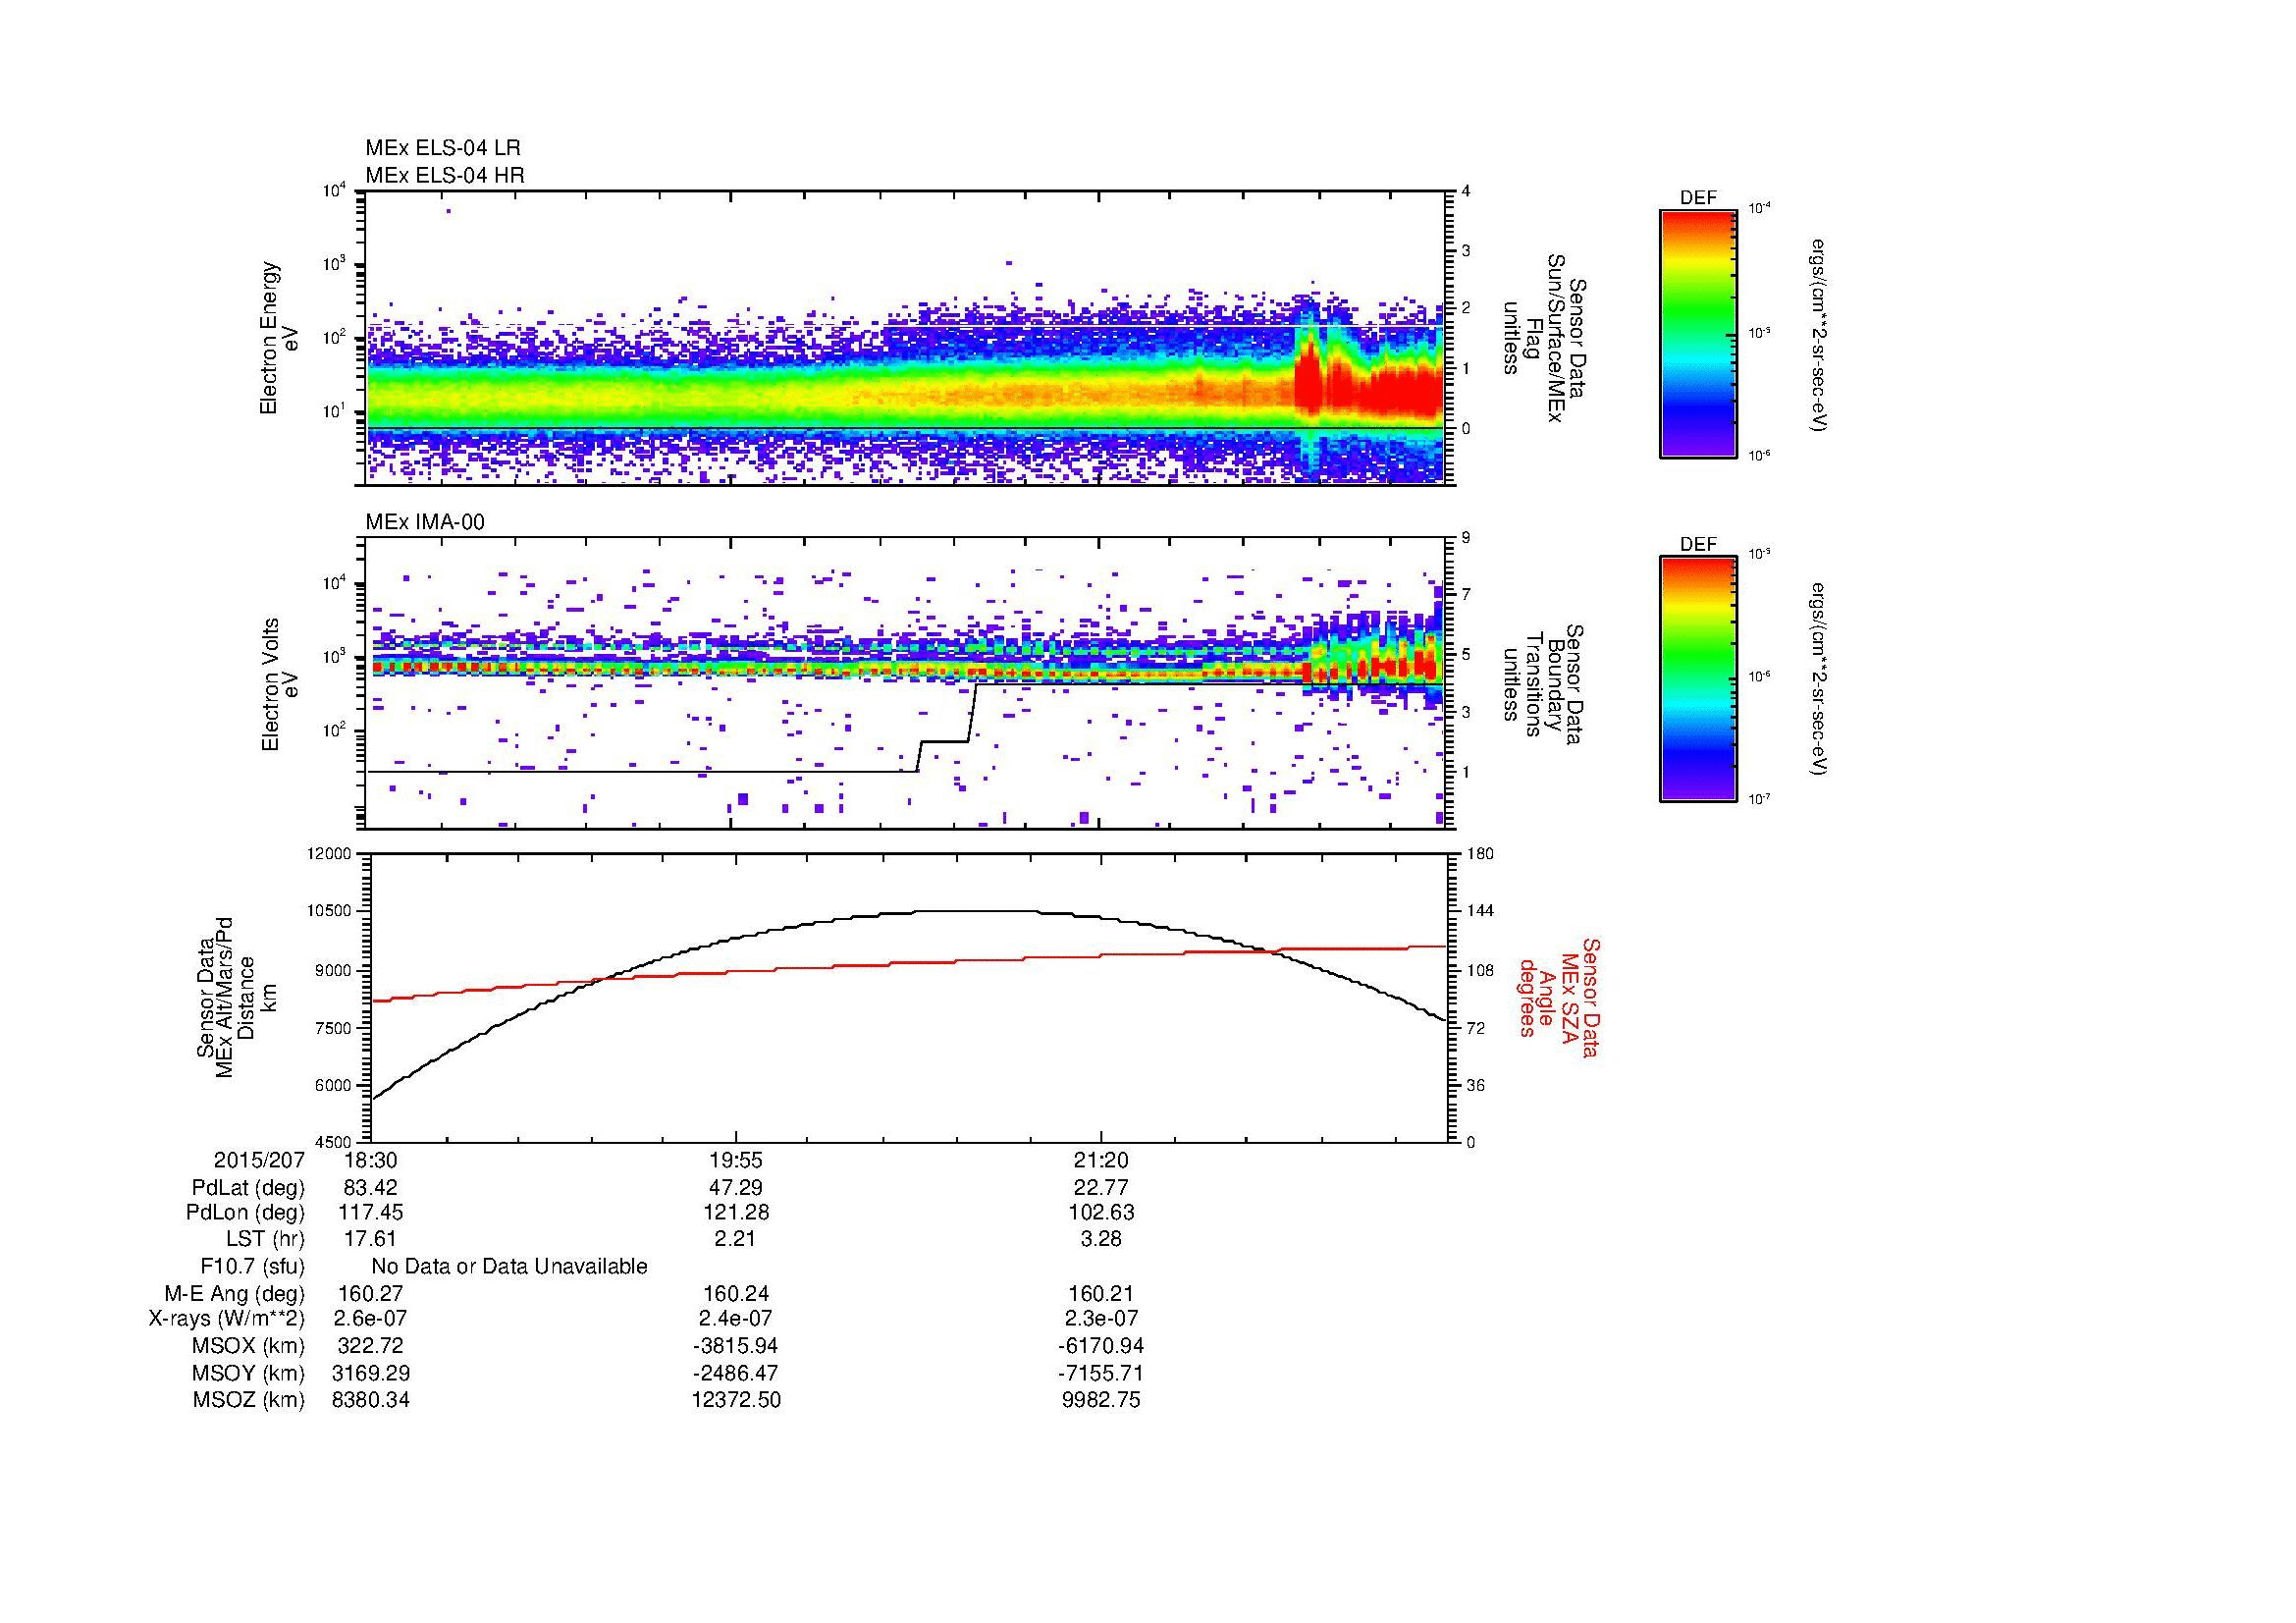
Task: Click the '21:20' time tick label
Action: pyautogui.click(x=1100, y=1161)
